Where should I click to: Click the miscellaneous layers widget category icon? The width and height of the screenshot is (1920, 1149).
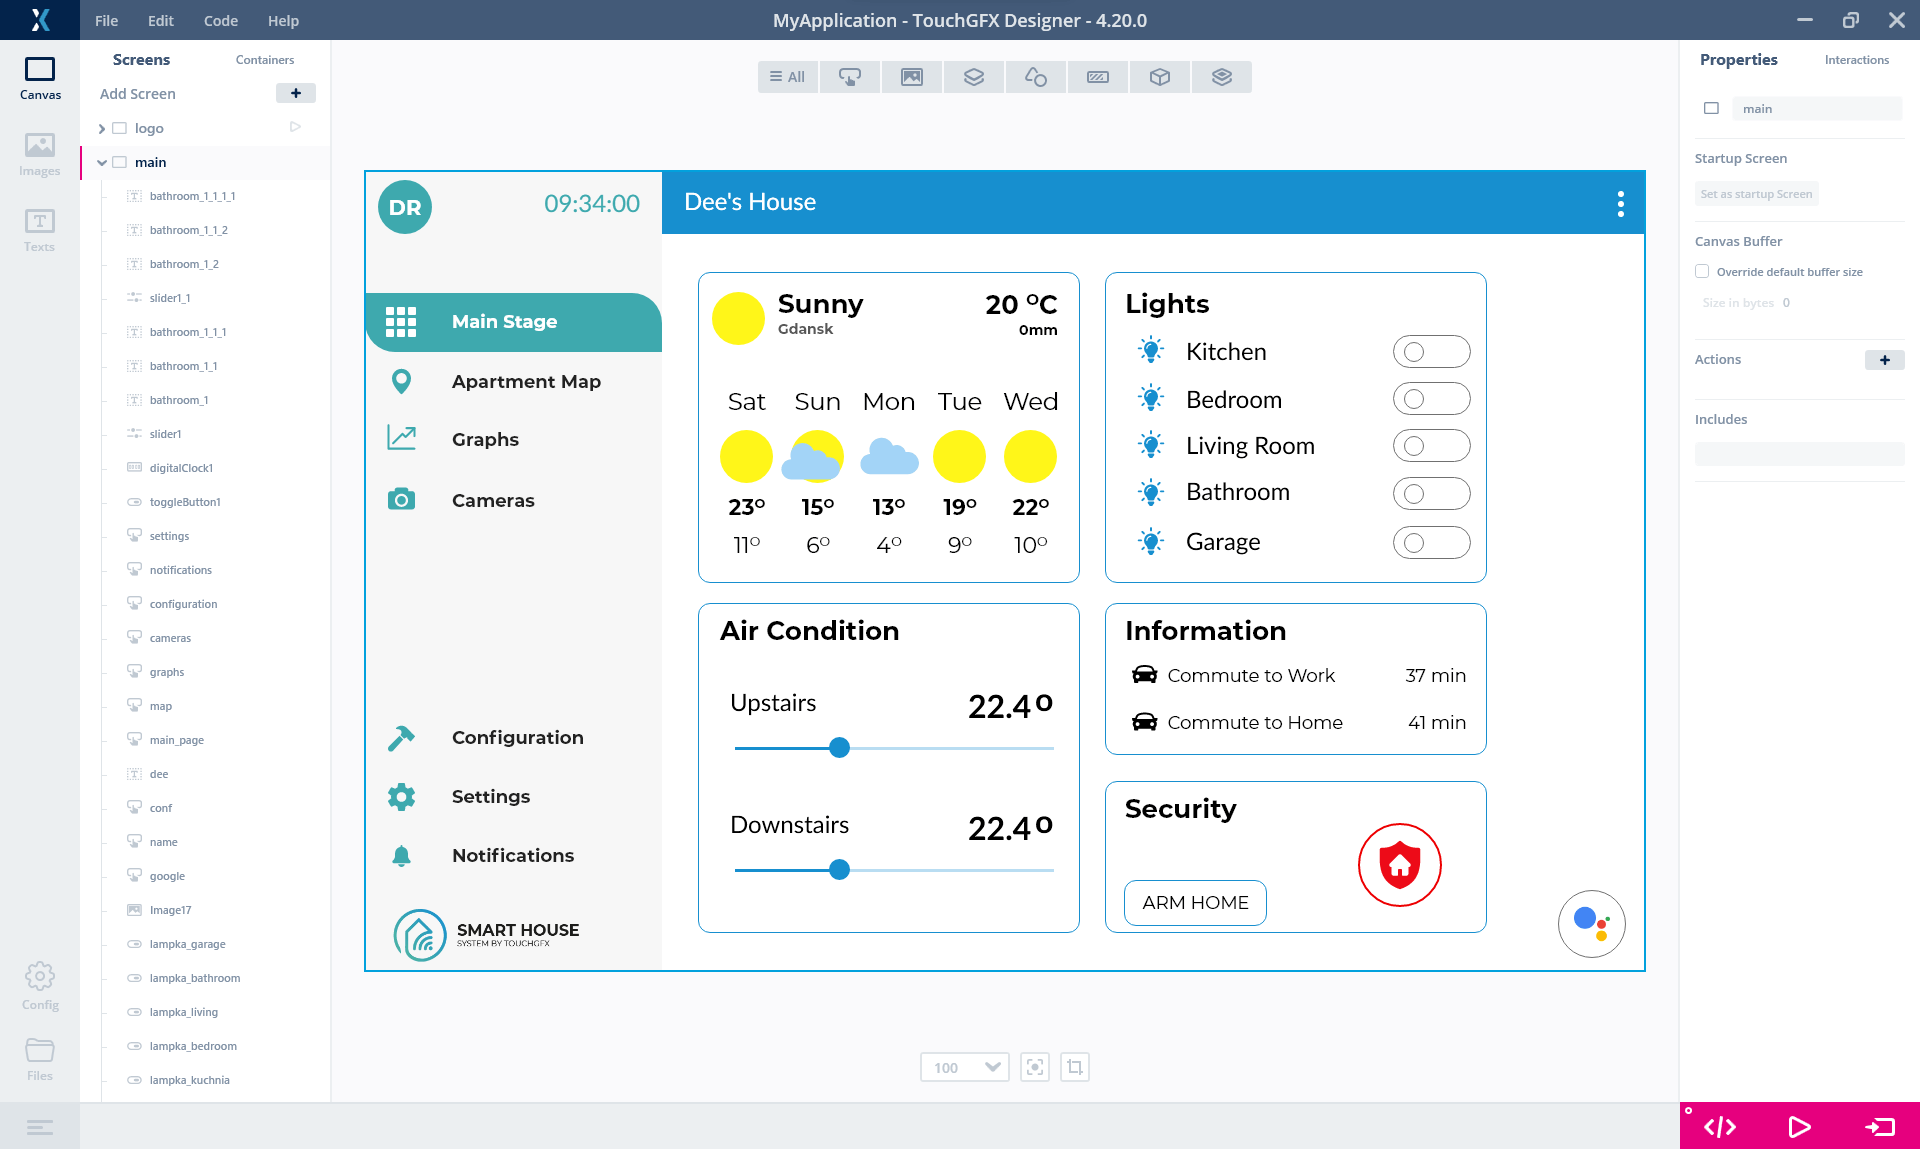[x=1222, y=77]
